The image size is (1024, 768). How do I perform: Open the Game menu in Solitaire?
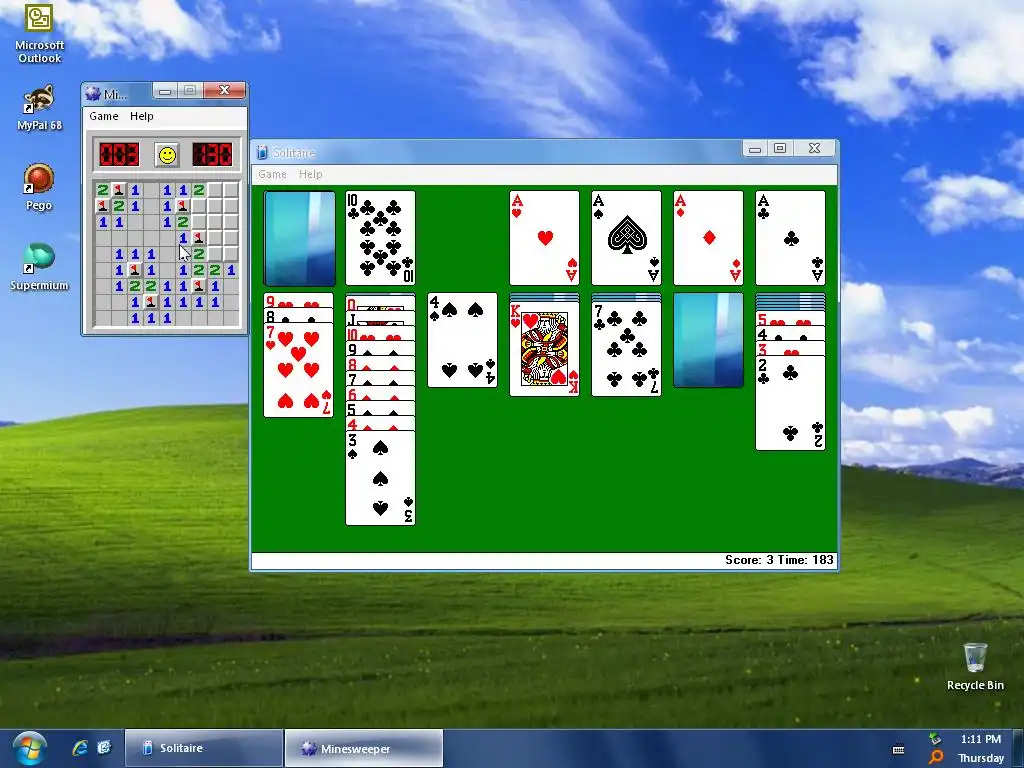[272, 174]
